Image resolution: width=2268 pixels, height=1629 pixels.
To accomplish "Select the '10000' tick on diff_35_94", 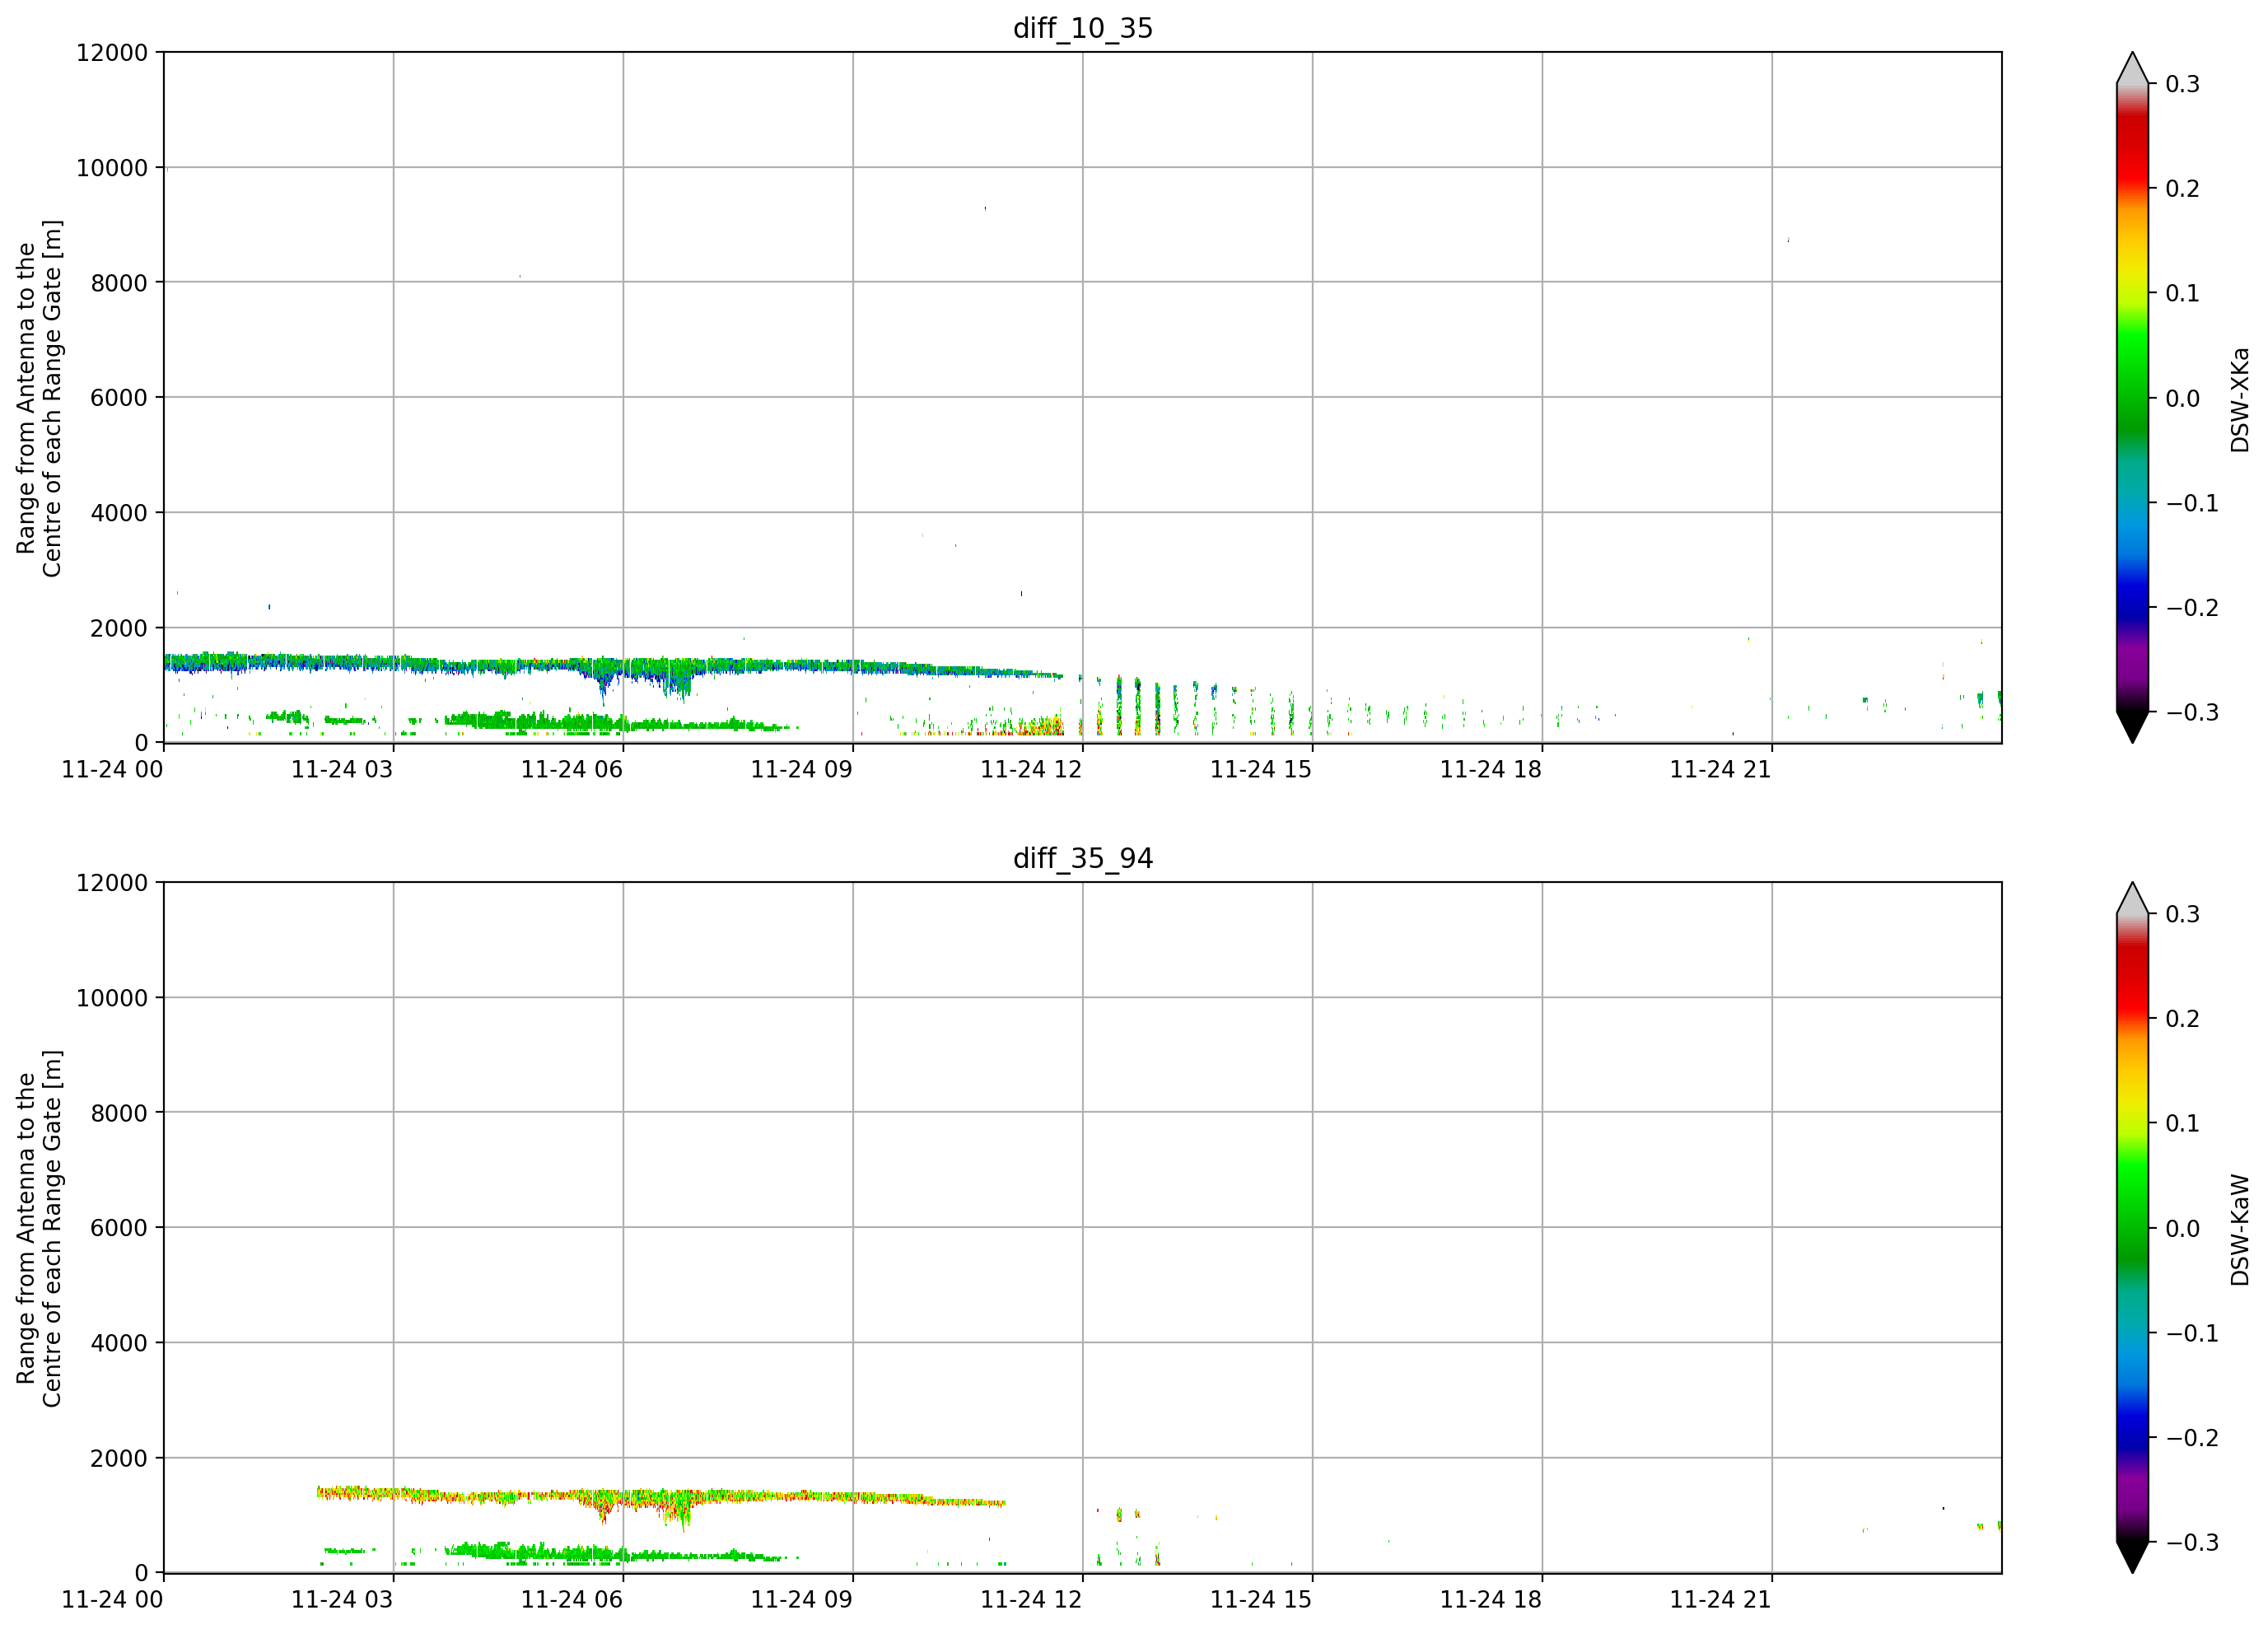I will click(x=112, y=998).
